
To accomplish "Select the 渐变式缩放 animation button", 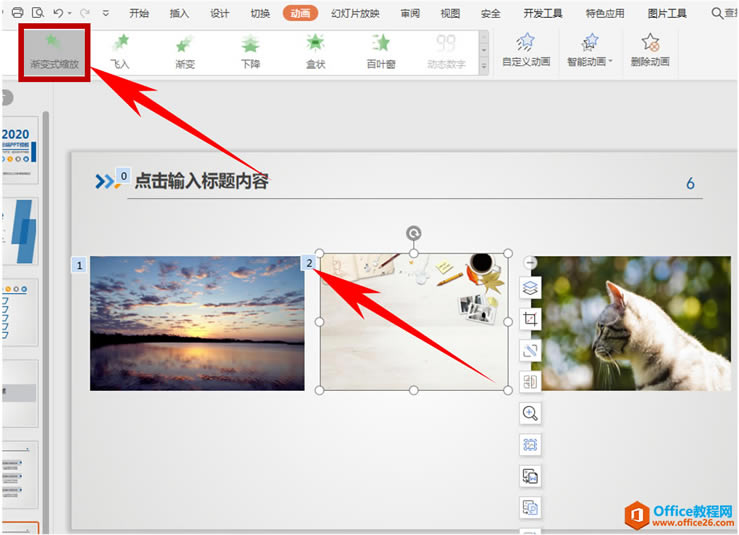I will click(x=54, y=53).
